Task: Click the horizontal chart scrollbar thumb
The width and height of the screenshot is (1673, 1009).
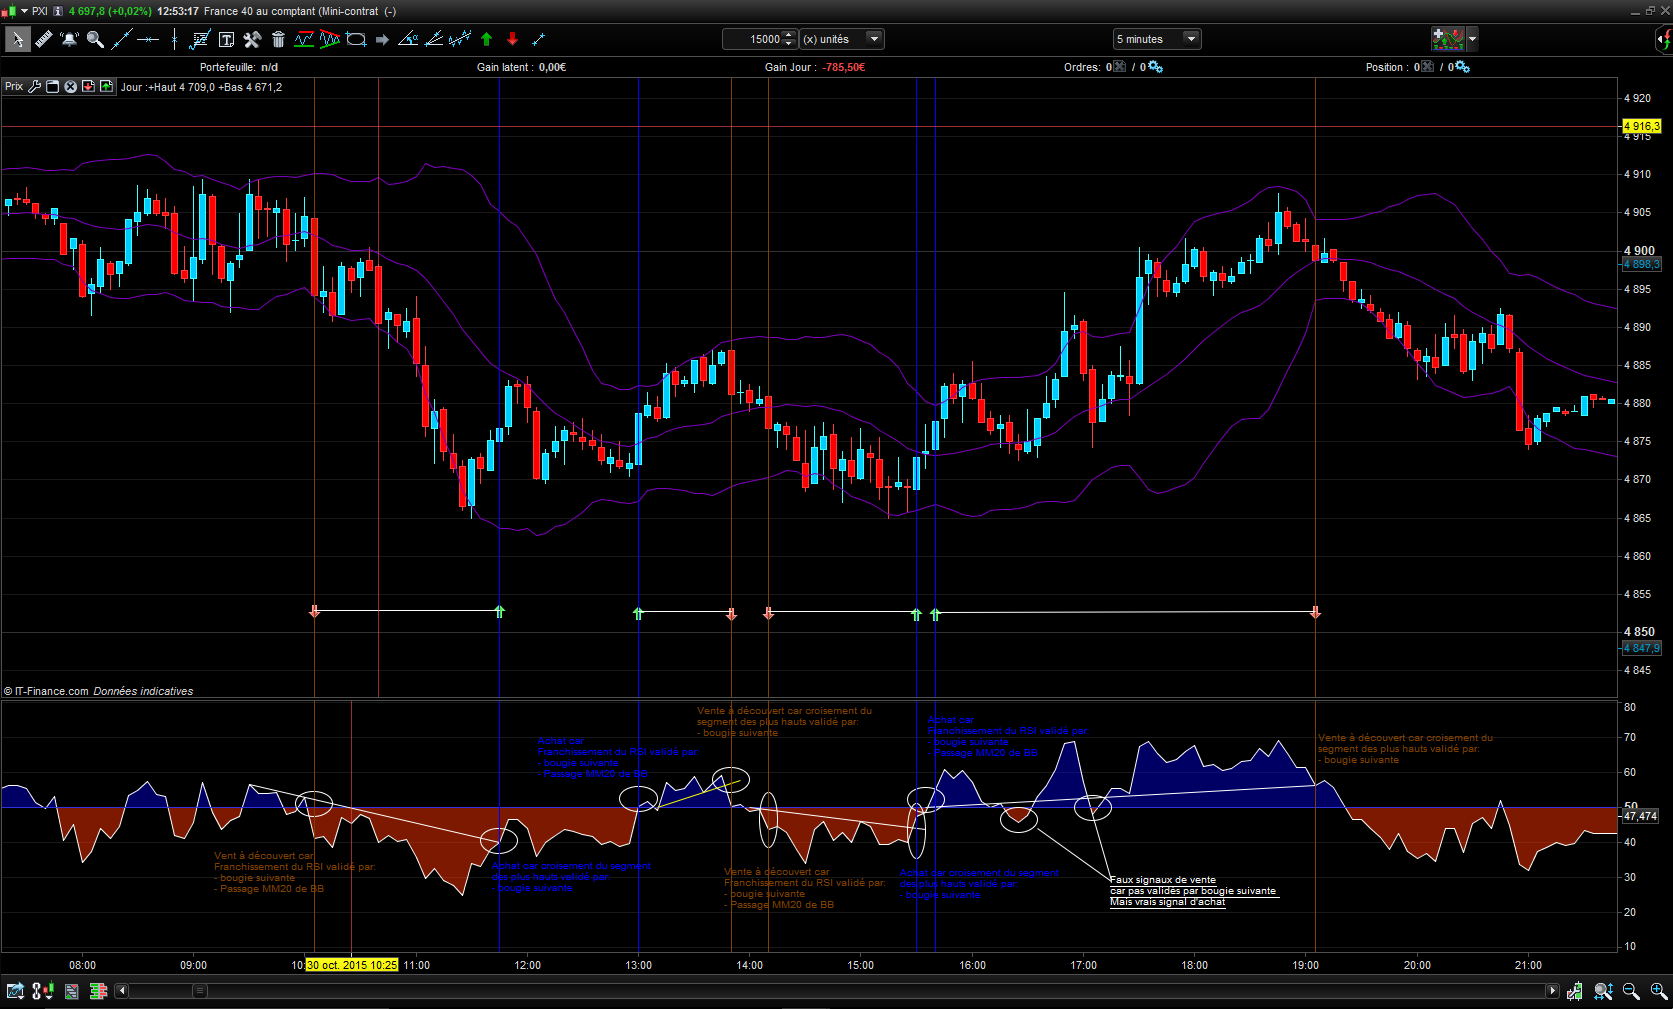Action: pos(200,991)
